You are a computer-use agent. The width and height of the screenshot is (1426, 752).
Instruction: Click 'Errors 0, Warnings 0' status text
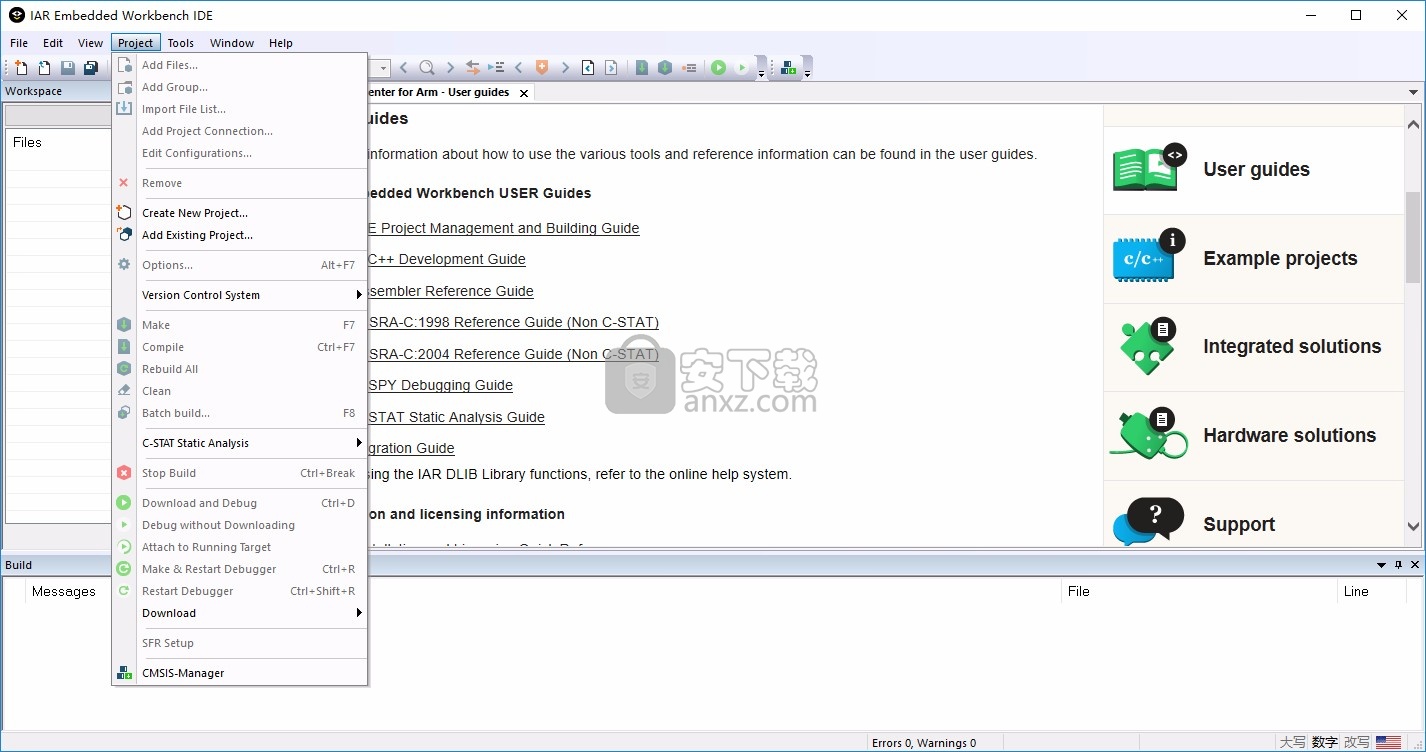924,743
